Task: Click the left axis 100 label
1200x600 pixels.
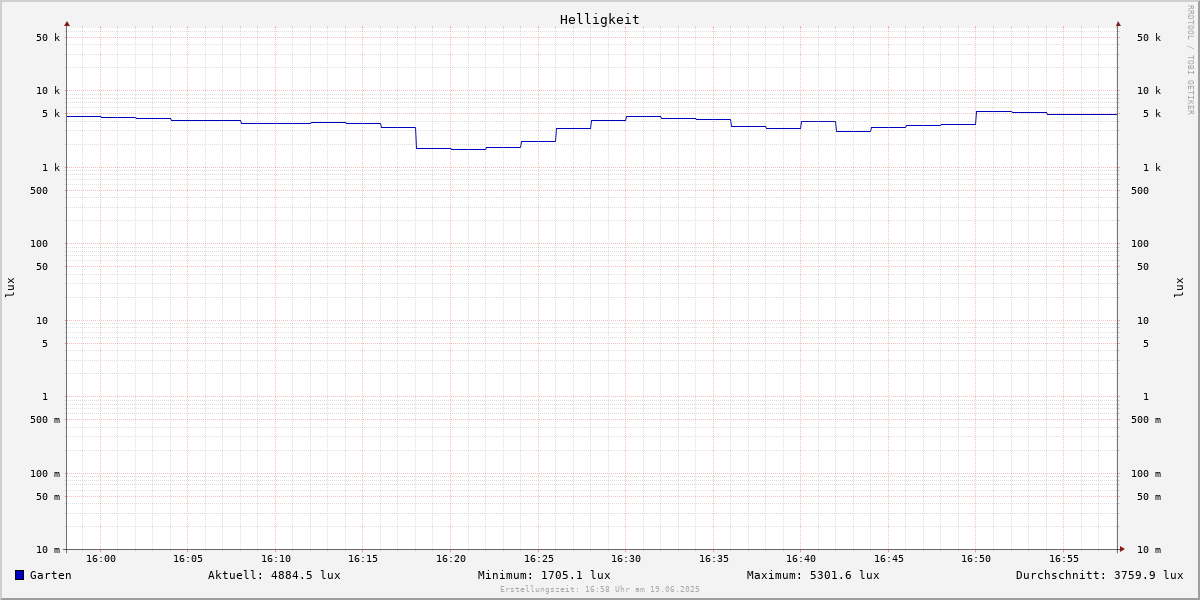Action: coord(39,244)
